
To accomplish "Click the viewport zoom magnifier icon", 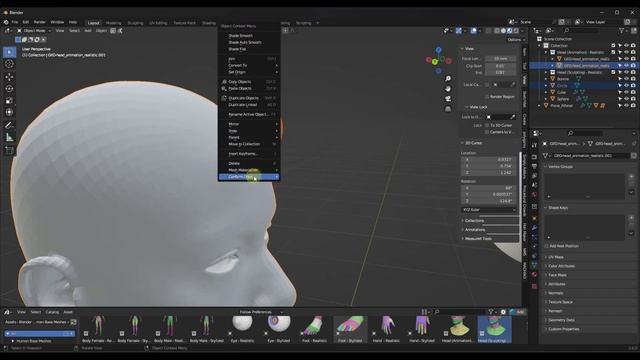I will [448, 79].
